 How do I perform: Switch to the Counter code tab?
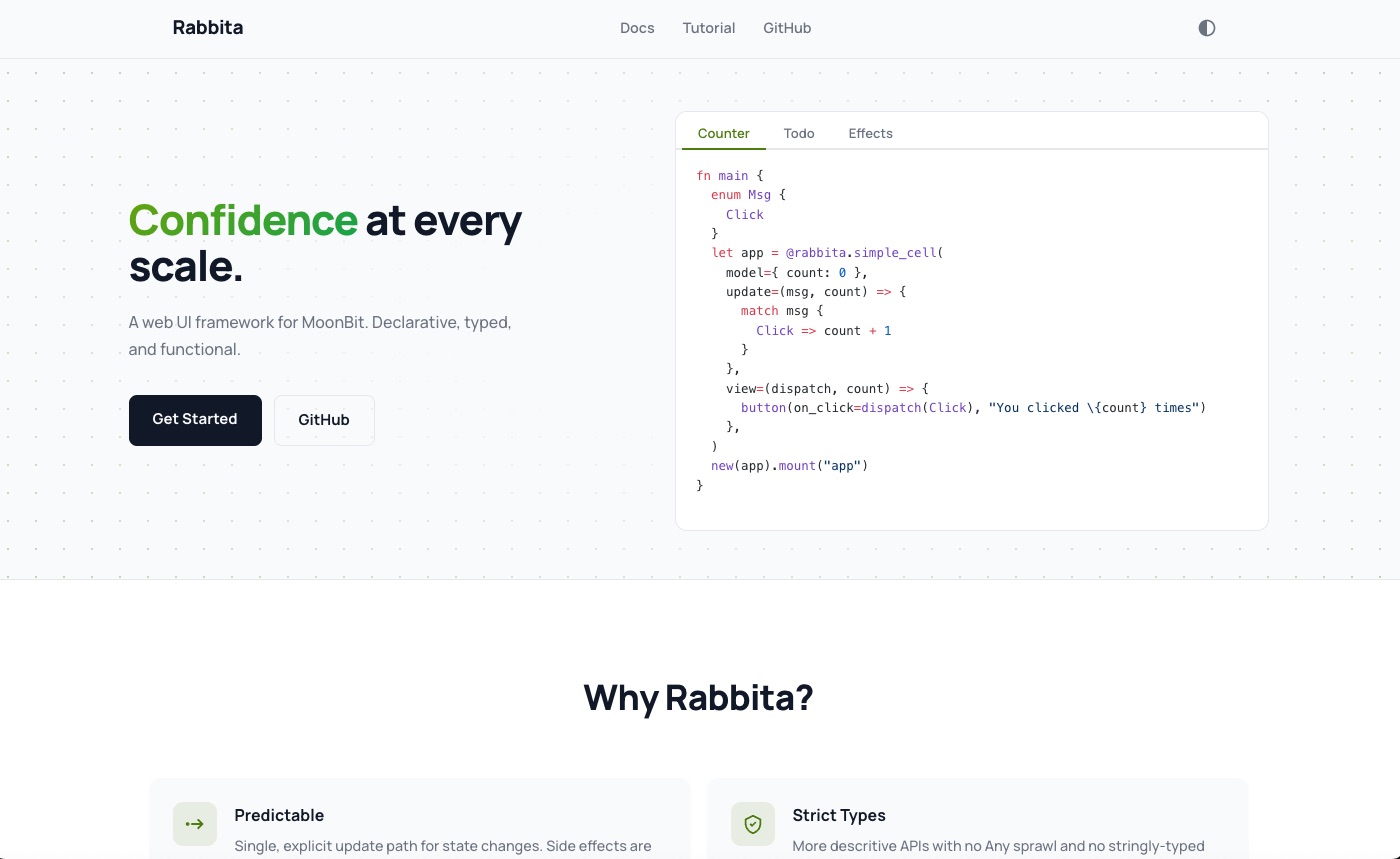pos(724,133)
